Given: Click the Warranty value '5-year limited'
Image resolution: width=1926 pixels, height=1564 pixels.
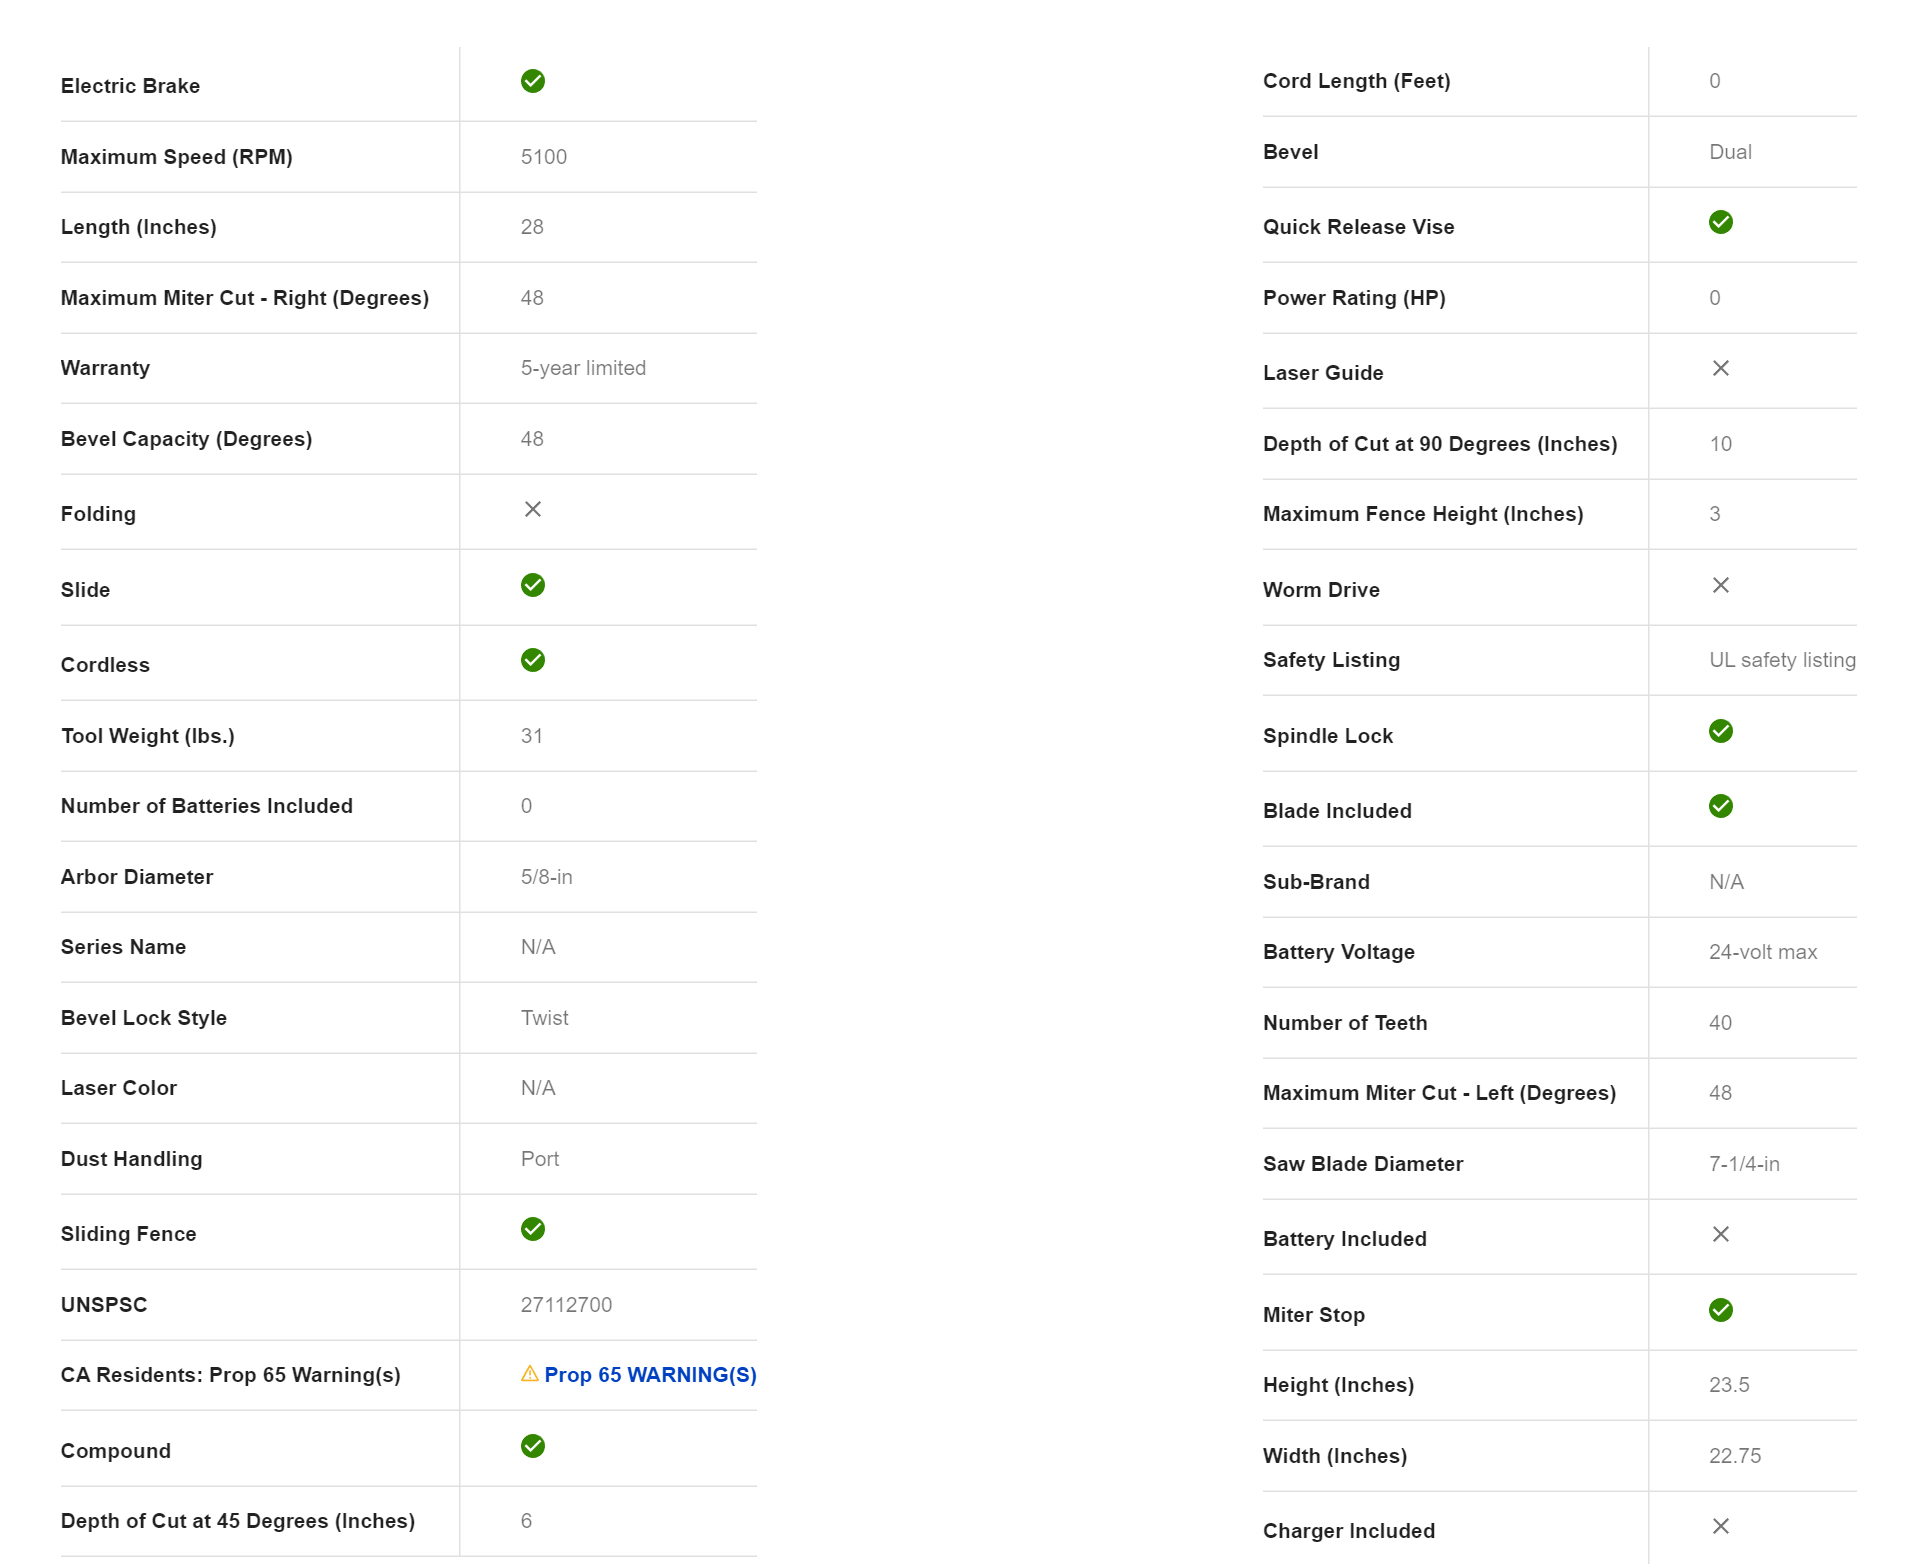Looking at the screenshot, I should click(x=583, y=368).
